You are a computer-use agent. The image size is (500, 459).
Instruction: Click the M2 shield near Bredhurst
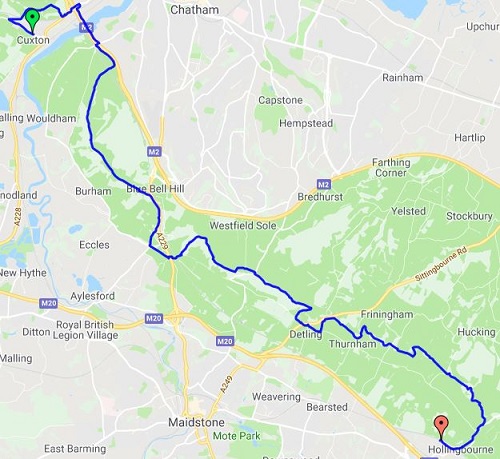[323, 184]
